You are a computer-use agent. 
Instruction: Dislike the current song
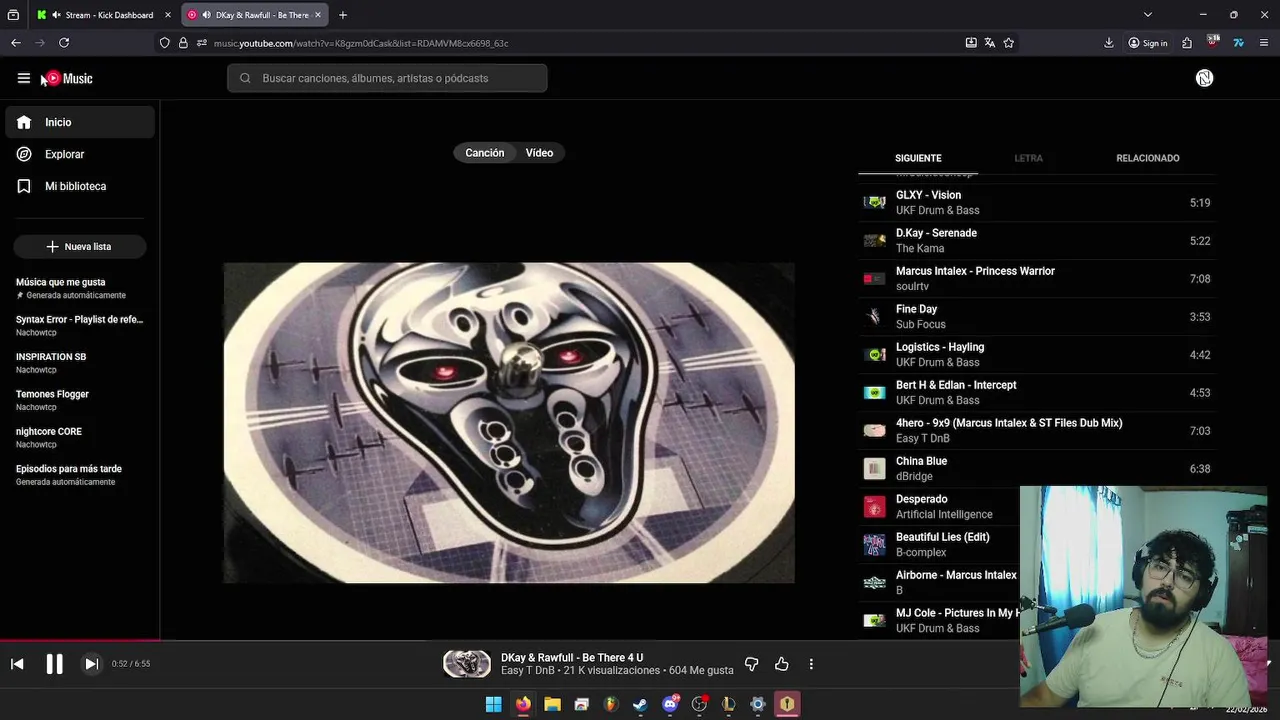pyautogui.click(x=752, y=664)
